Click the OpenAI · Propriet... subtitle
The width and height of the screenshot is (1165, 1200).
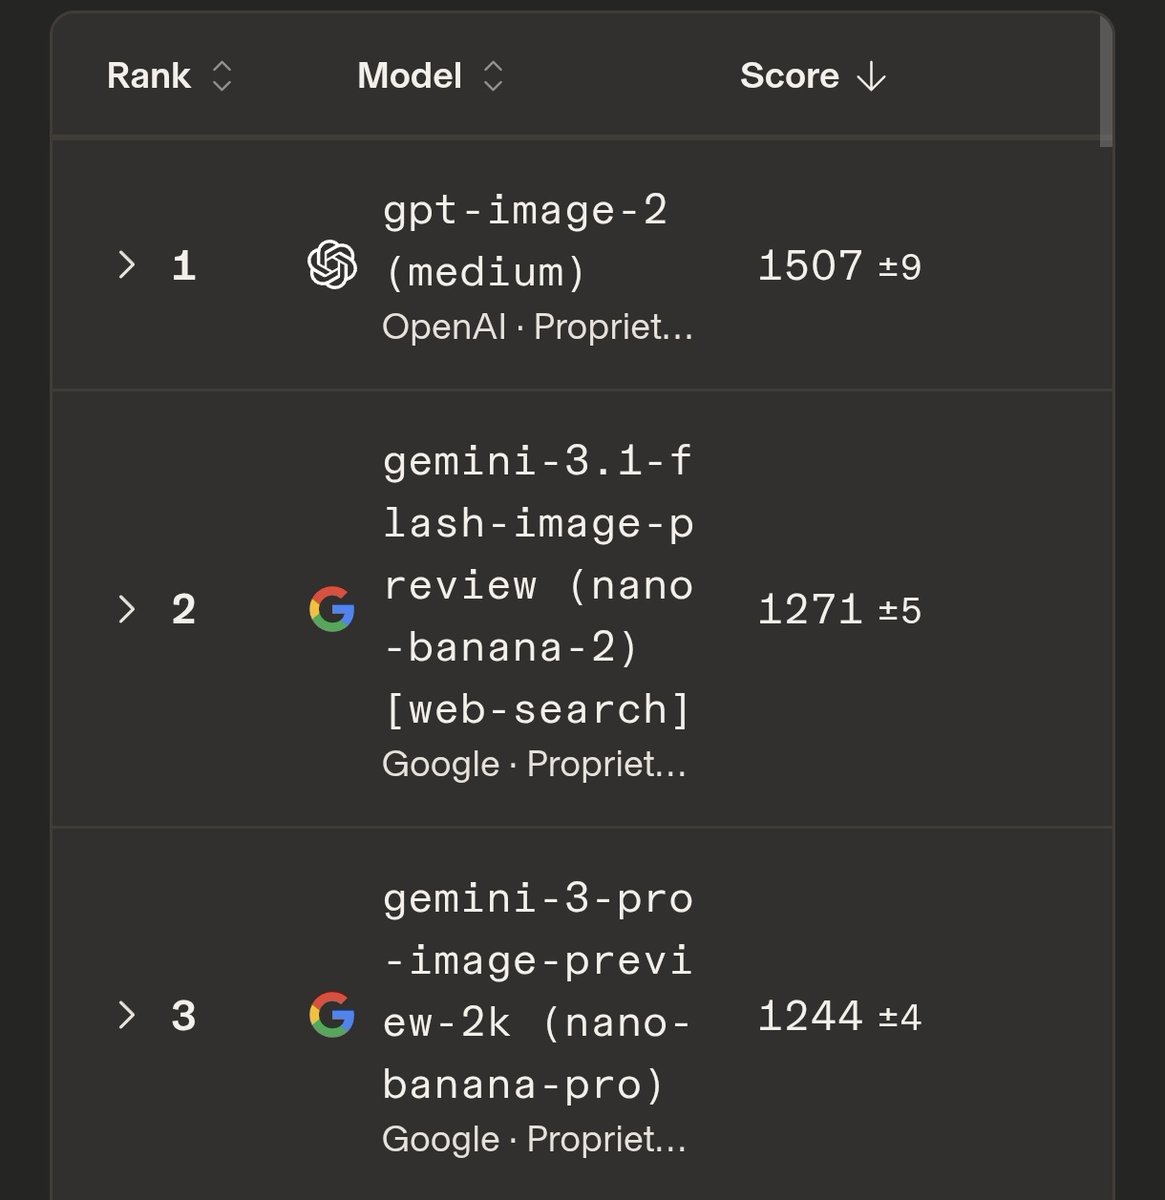537,327
